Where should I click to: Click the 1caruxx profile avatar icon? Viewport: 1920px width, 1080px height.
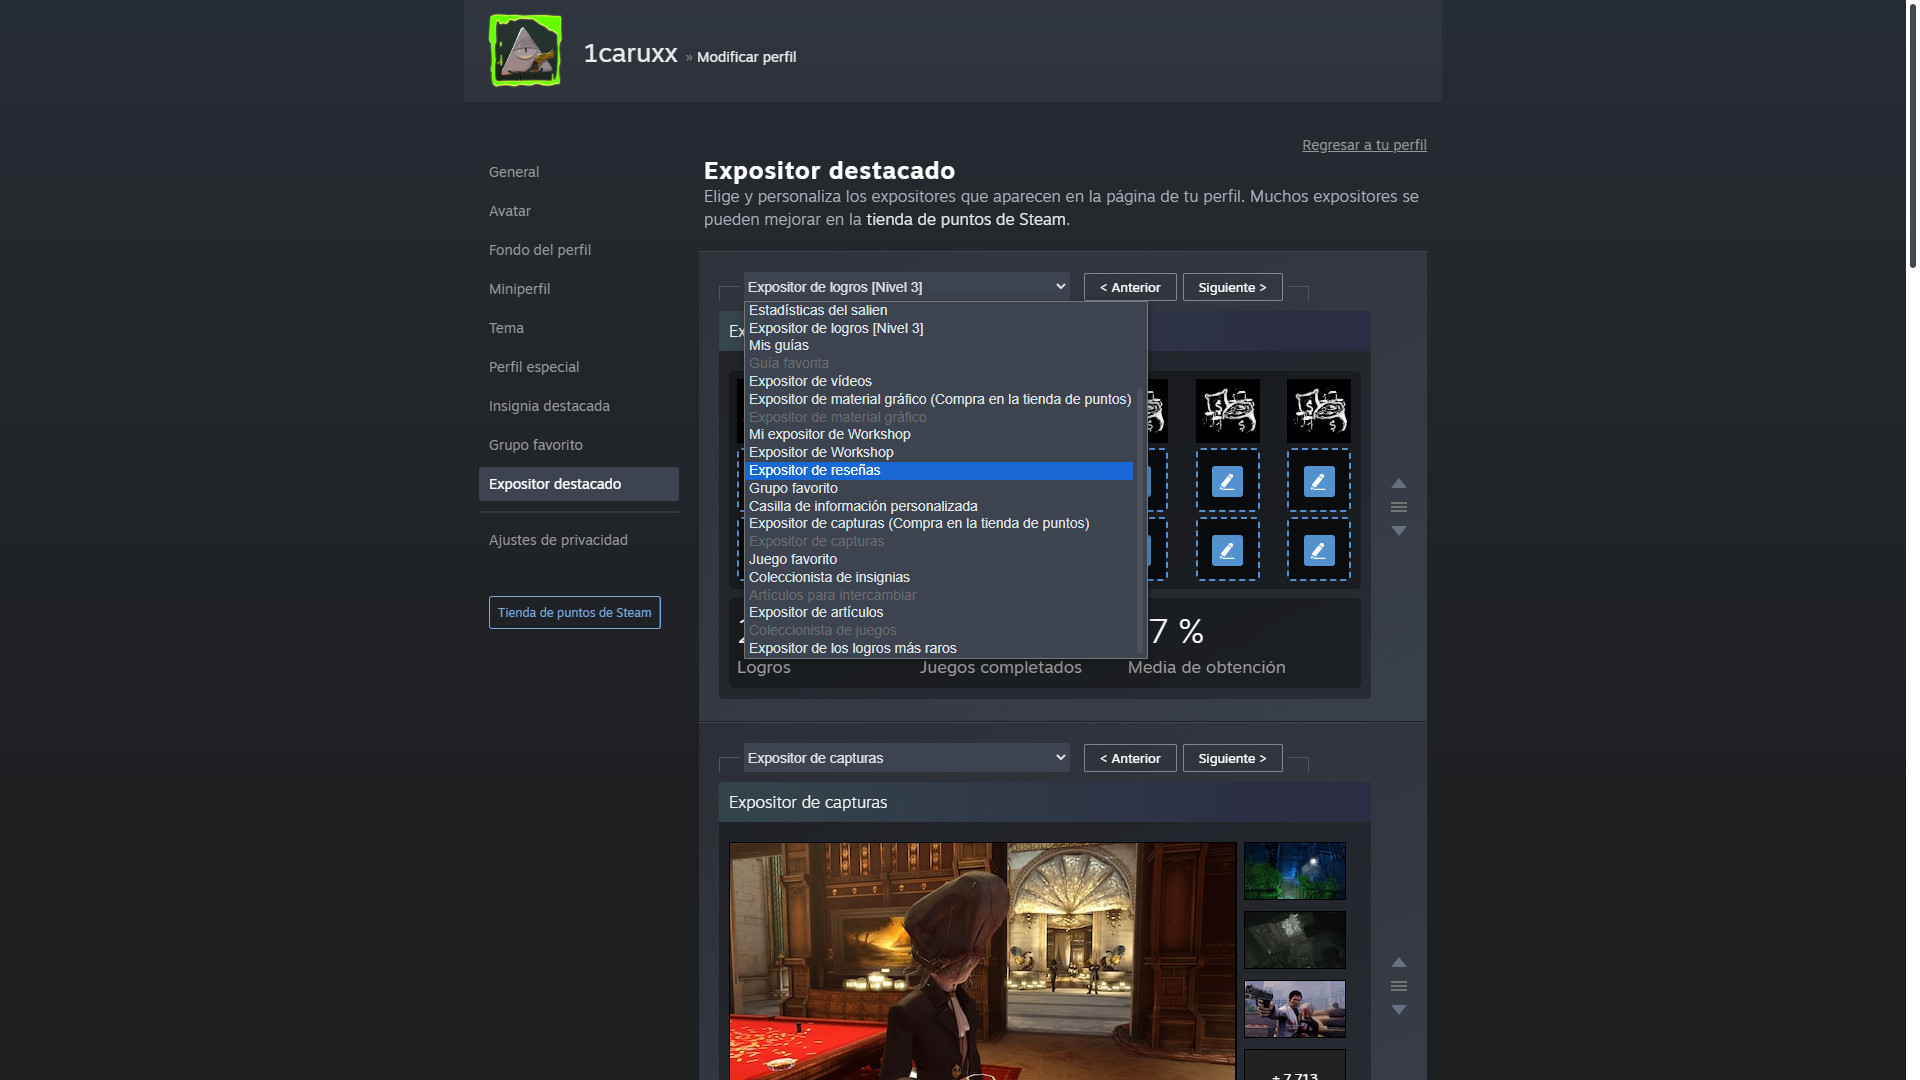coord(525,51)
